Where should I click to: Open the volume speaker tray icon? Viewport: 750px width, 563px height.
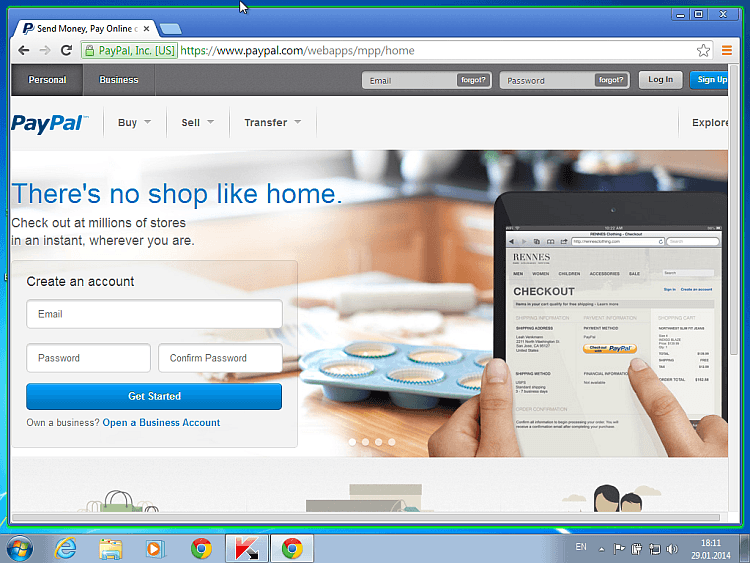click(672, 549)
